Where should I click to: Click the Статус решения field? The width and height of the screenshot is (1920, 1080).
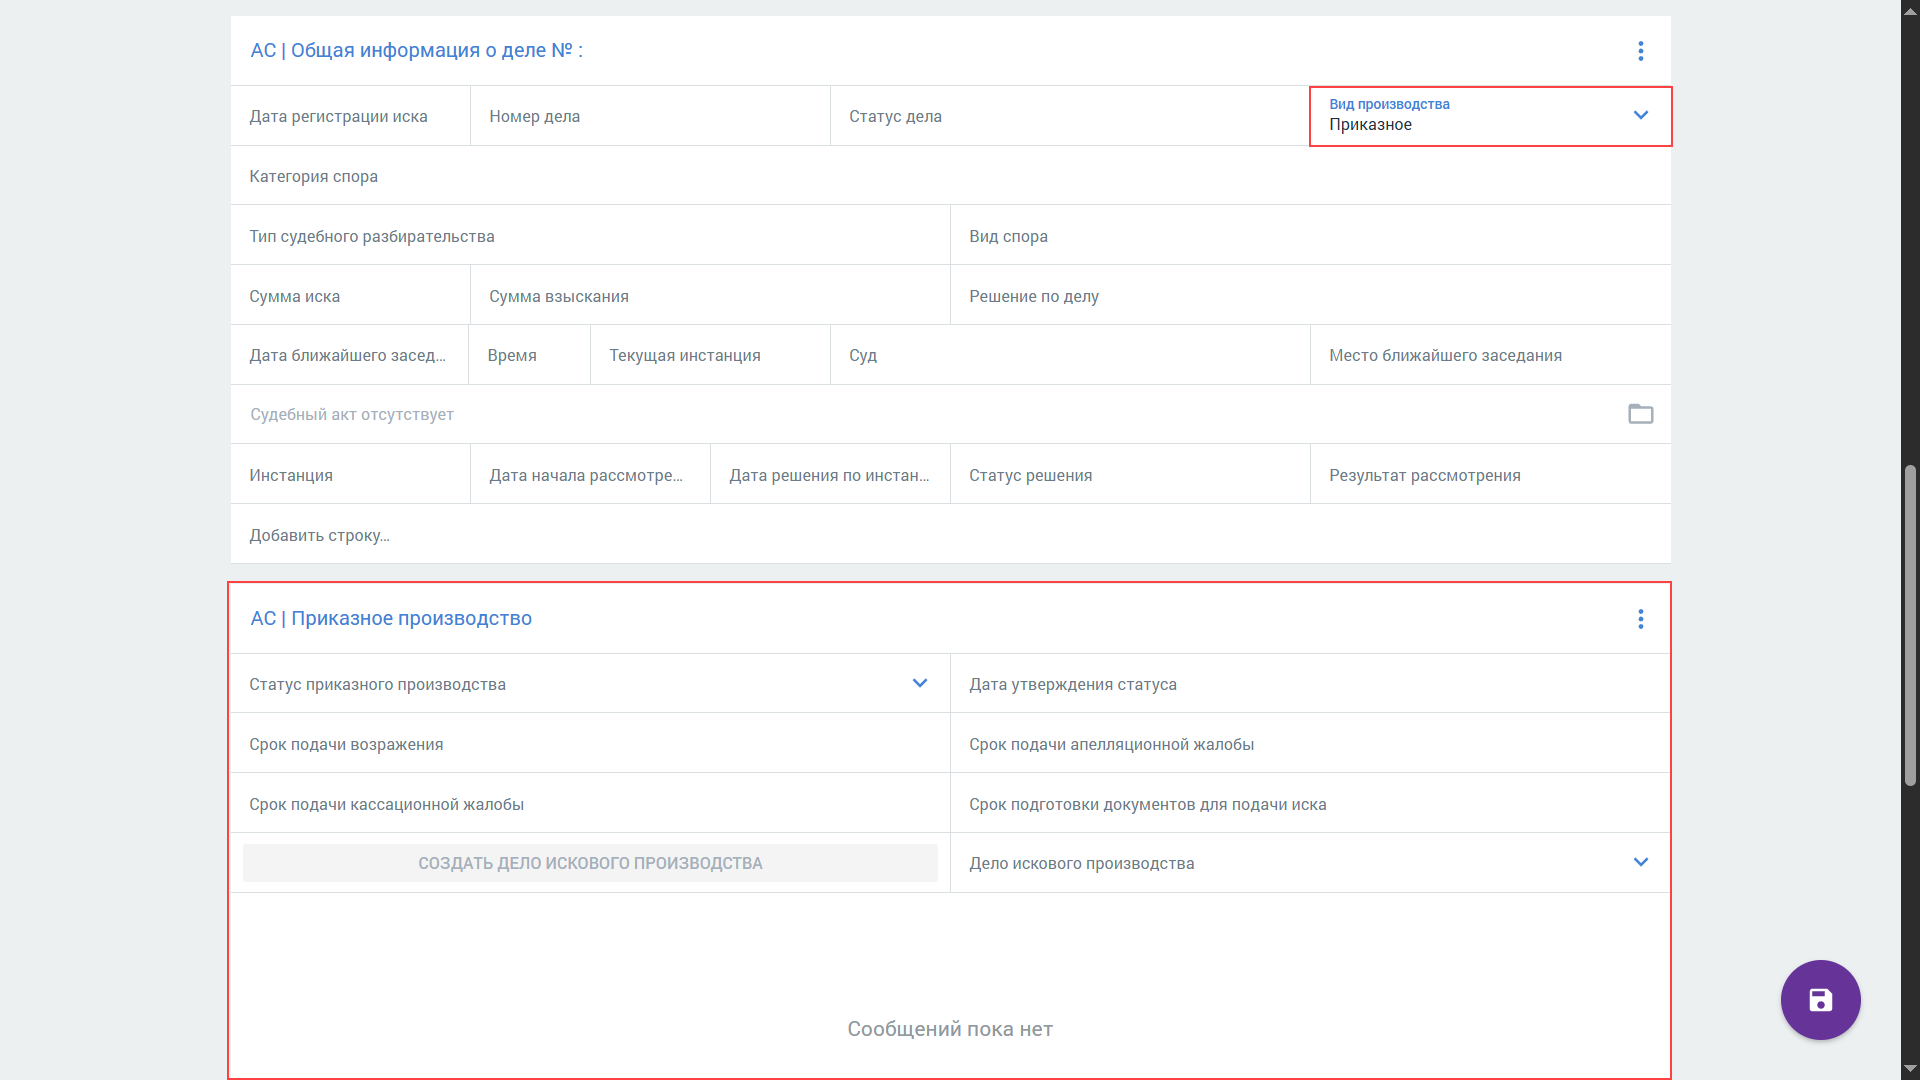pyautogui.click(x=1130, y=475)
